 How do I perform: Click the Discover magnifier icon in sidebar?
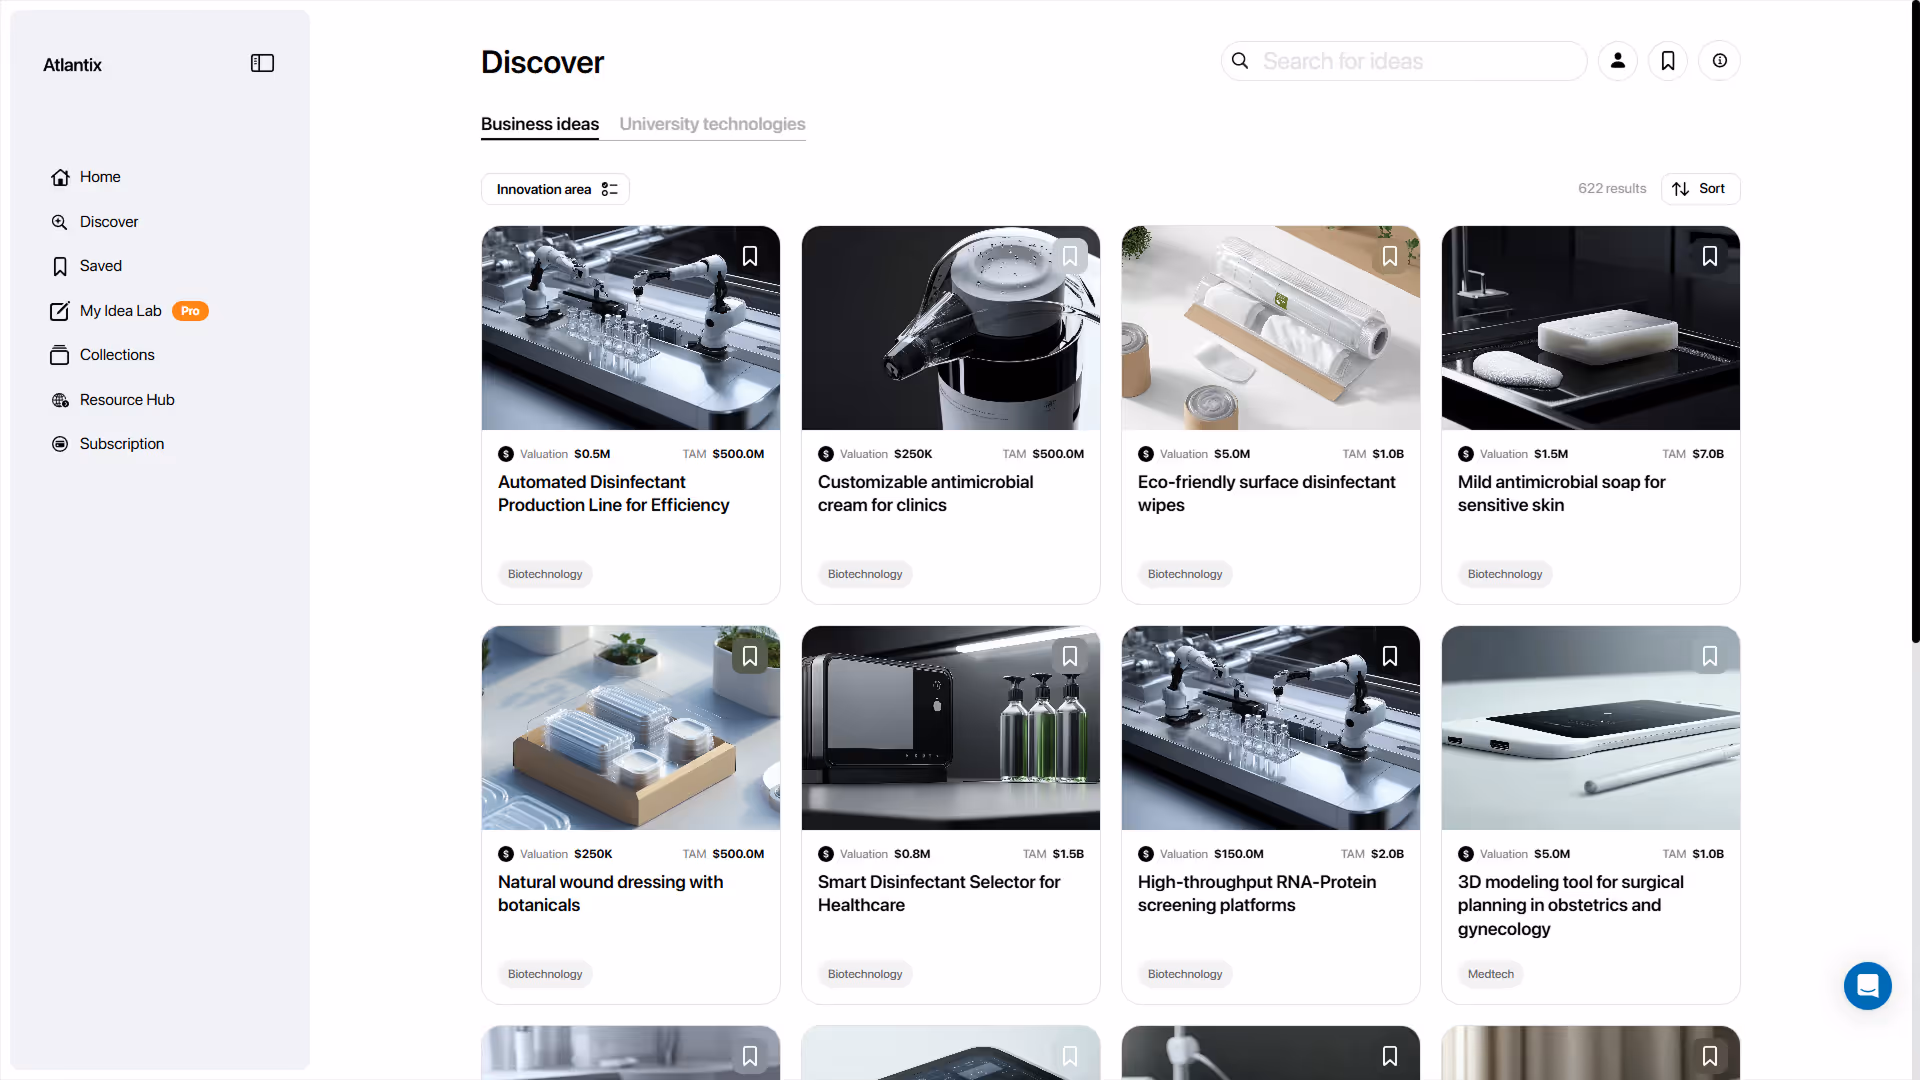click(x=60, y=222)
